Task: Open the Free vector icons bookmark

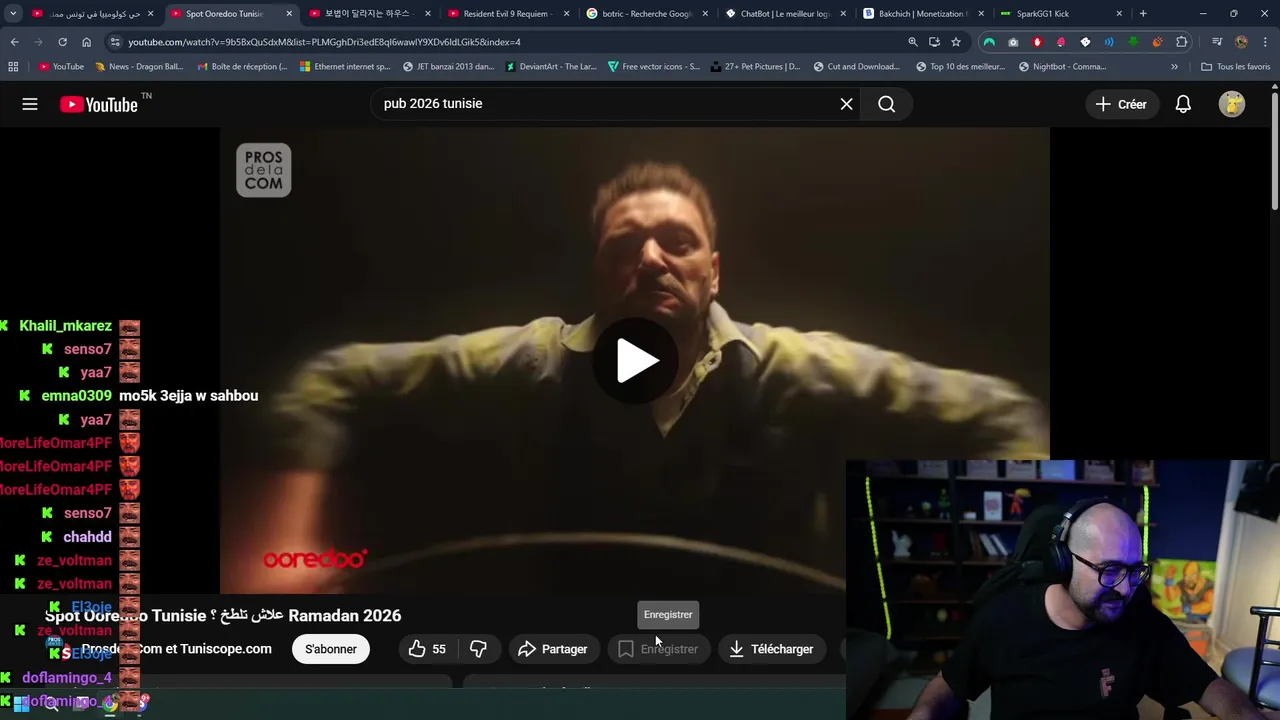Action: pos(654,67)
